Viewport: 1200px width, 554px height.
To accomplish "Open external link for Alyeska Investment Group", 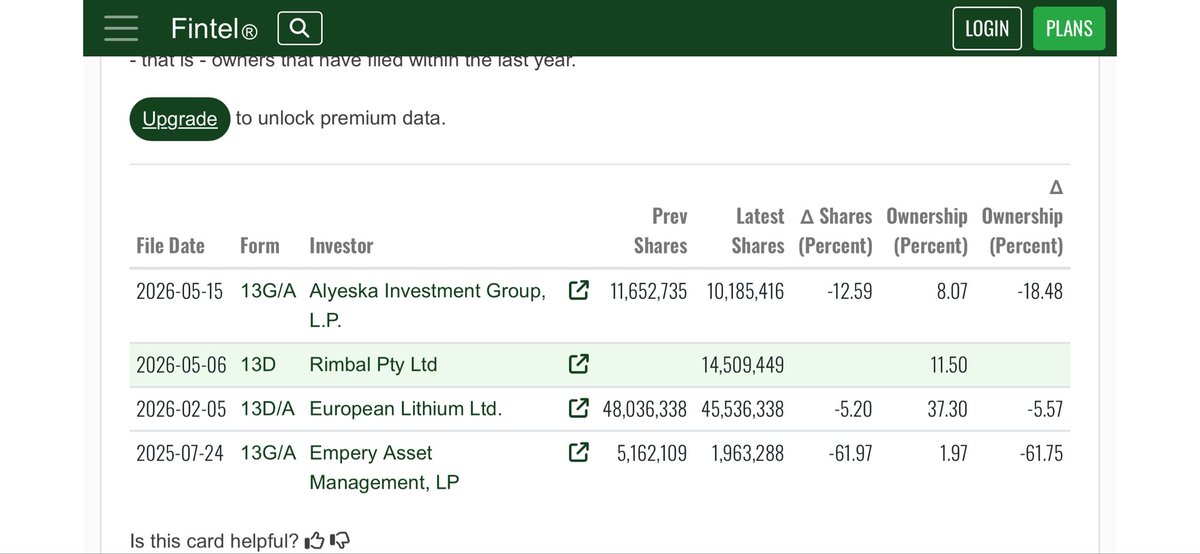I will pos(577,291).
